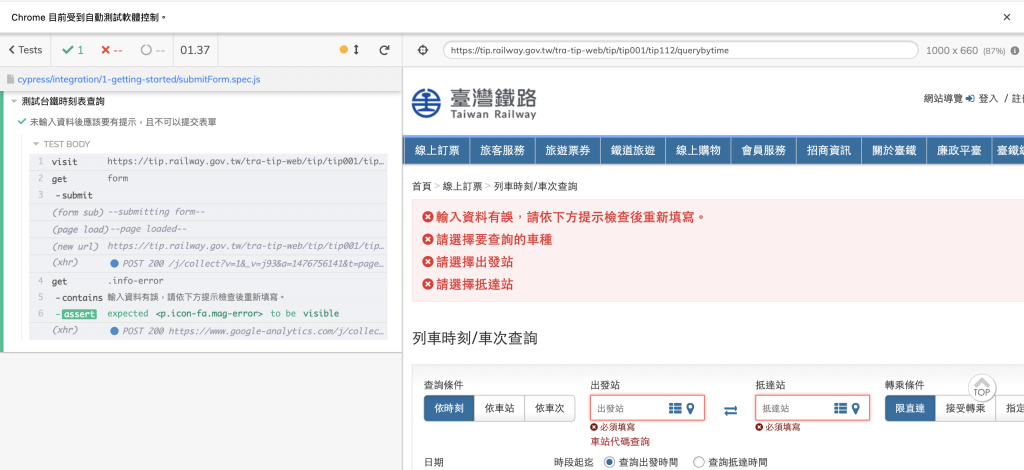Click the google-analytics xhr row
Viewport: 1024px width, 470px height.
pyautogui.click(x=208, y=331)
